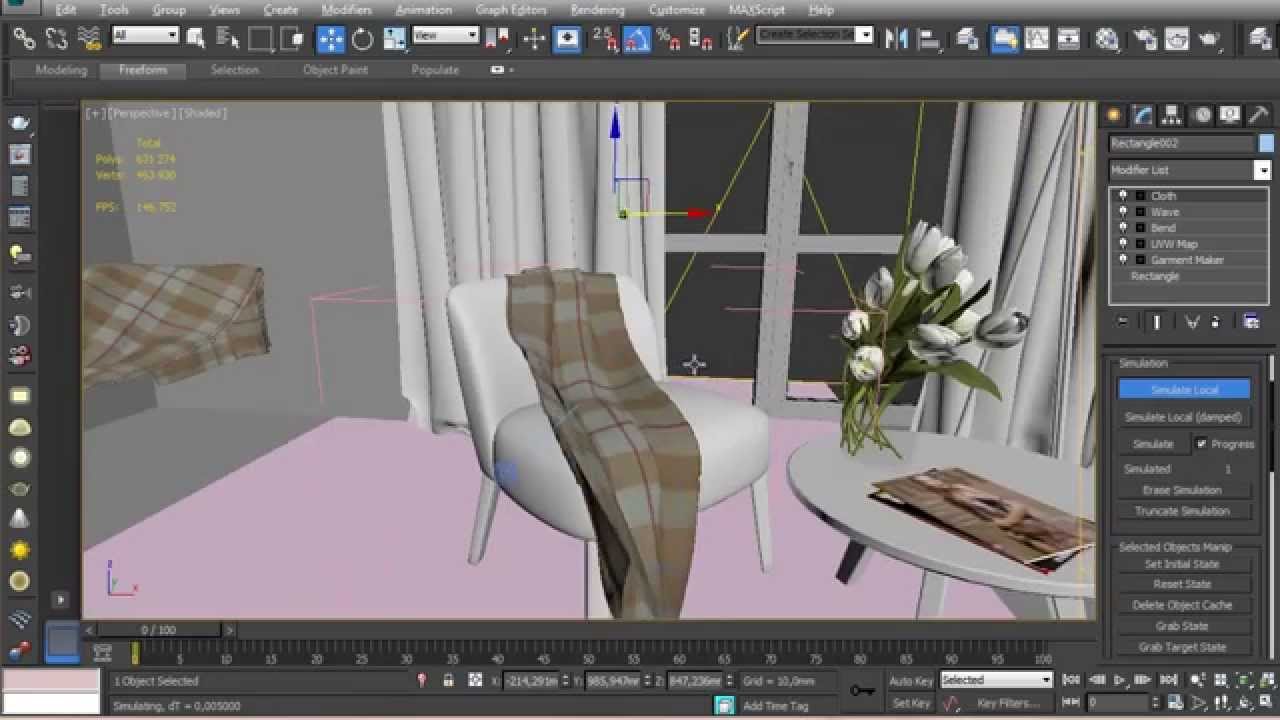The width and height of the screenshot is (1280, 720).
Task: Click the Configure Modifier Sets icon
Action: pyautogui.click(x=1251, y=322)
